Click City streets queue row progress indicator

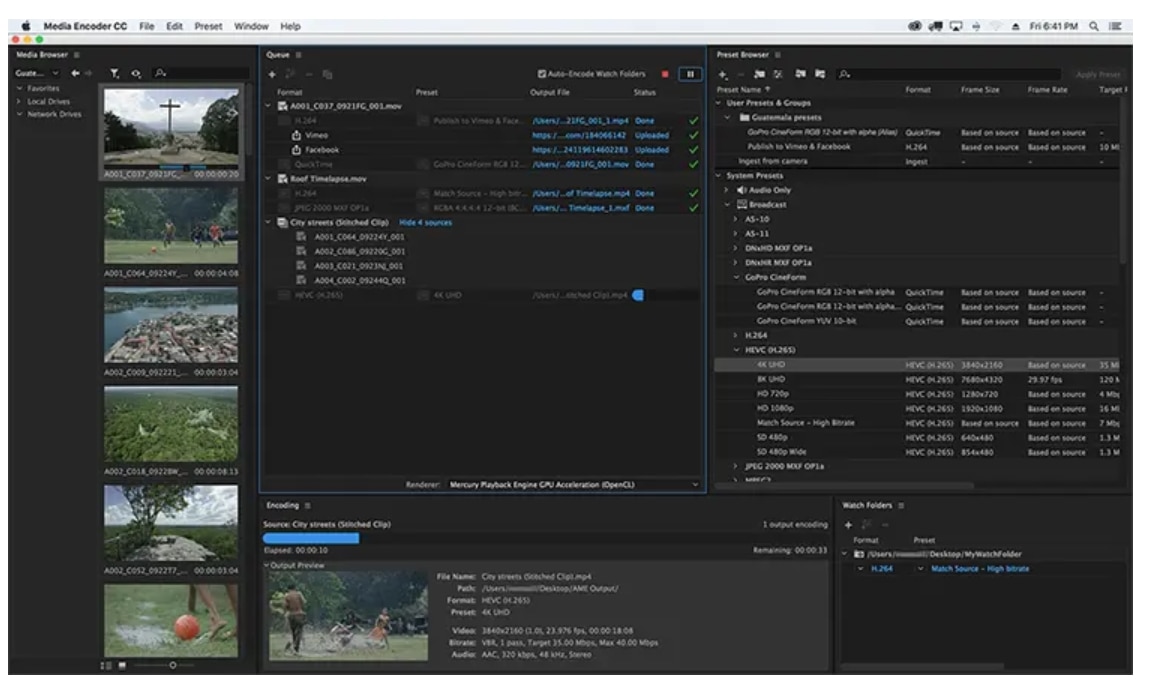coord(638,296)
